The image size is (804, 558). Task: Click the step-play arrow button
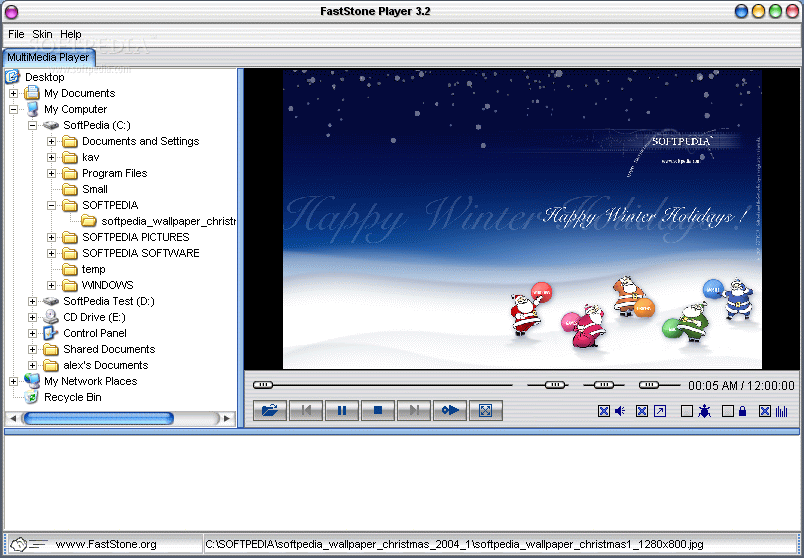[x=450, y=410]
